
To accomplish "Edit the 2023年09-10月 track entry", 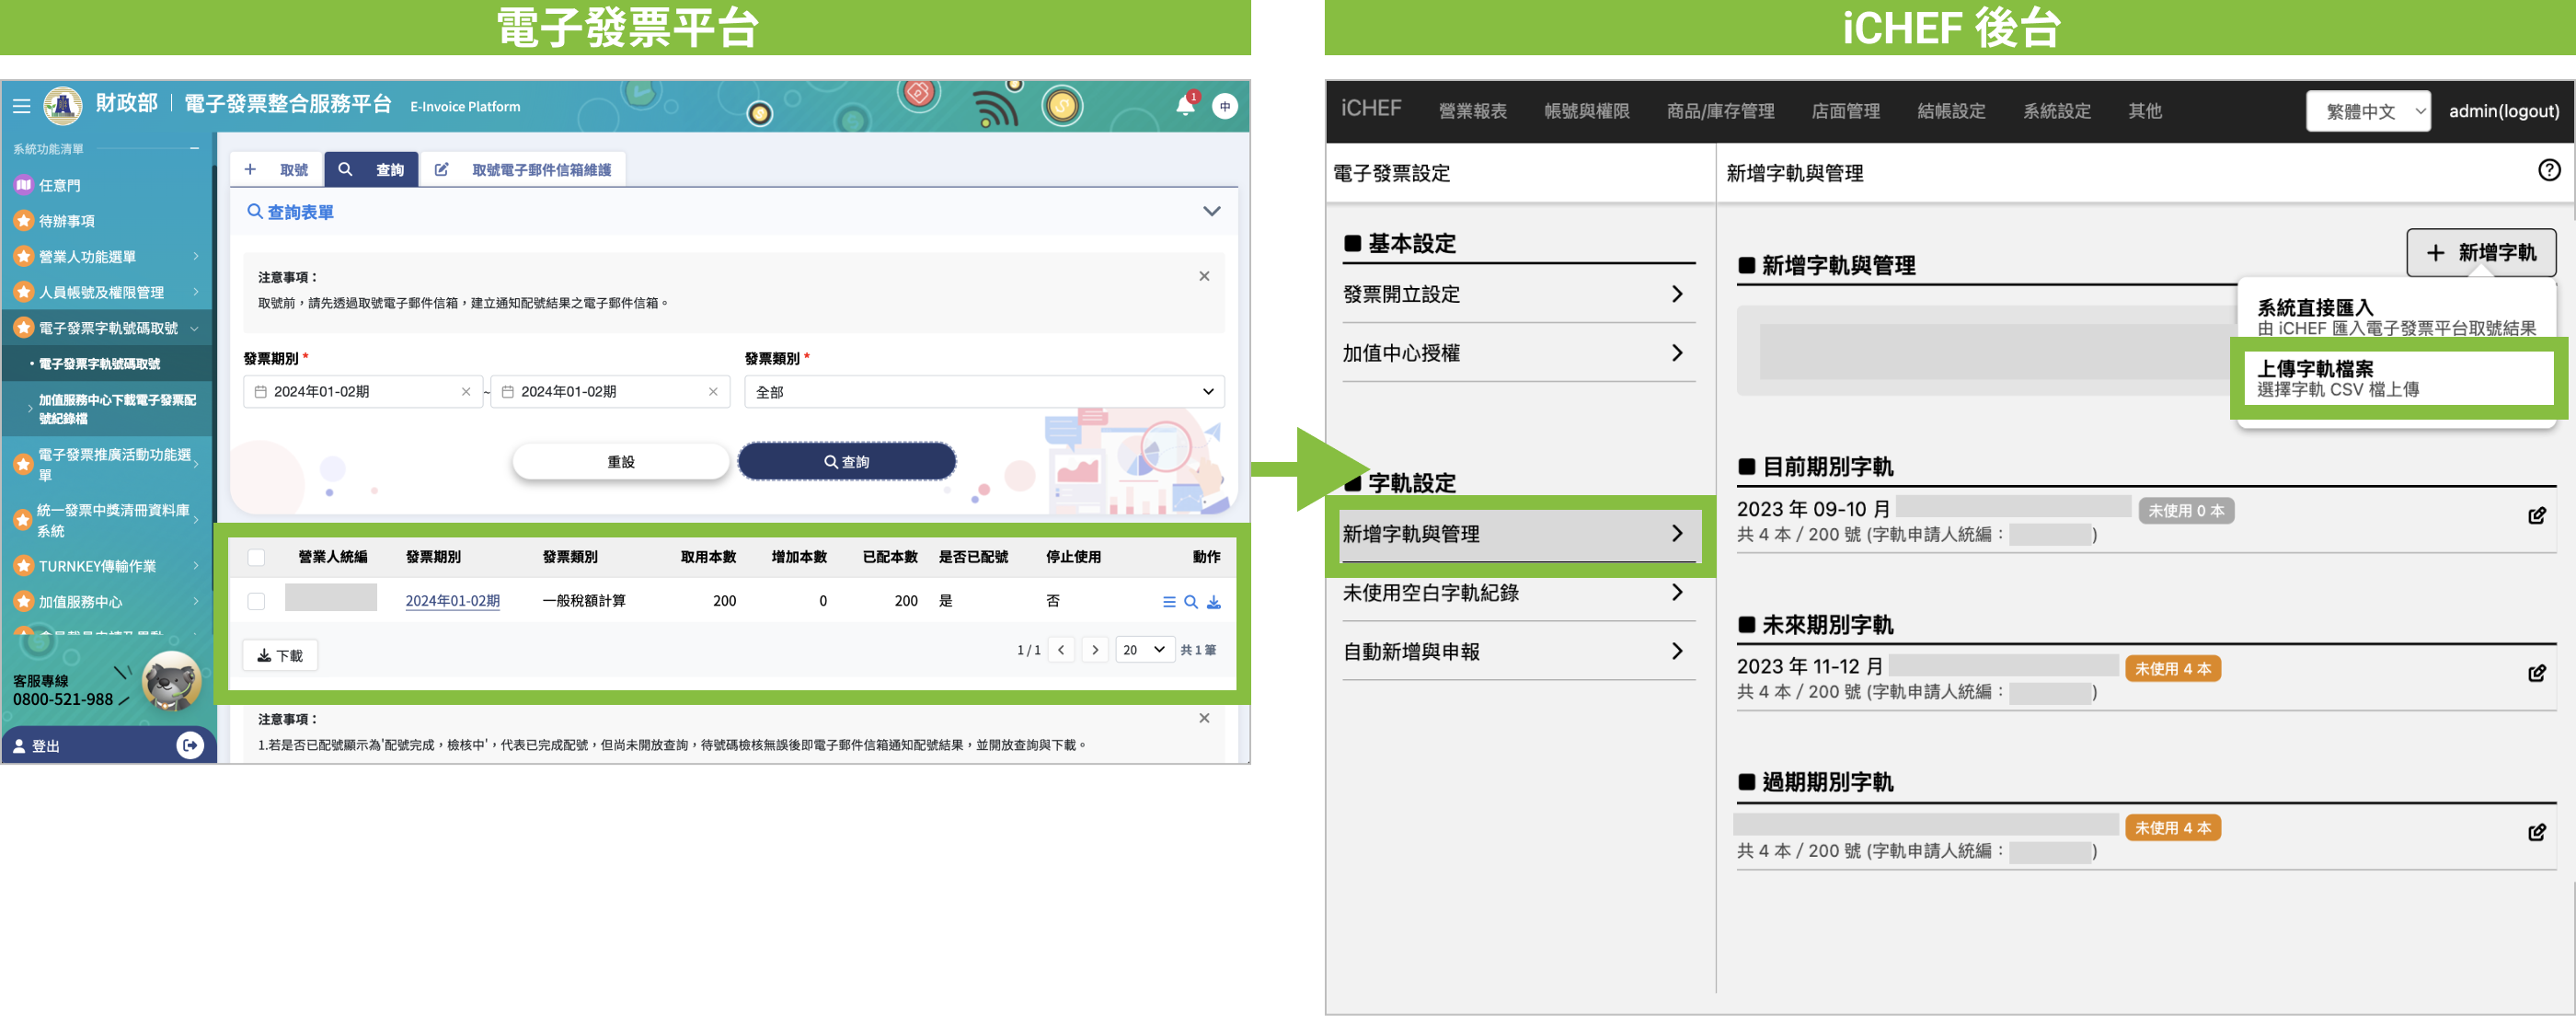I will pyautogui.click(x=2537, y=516).
